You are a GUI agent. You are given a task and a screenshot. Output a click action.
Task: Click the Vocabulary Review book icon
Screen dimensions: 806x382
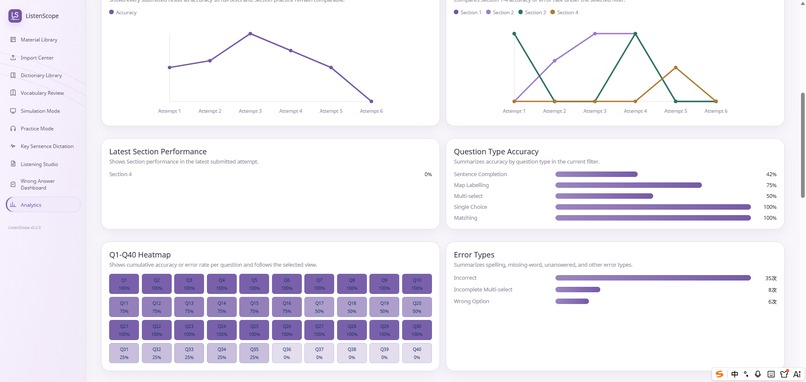tap(13, 93)
